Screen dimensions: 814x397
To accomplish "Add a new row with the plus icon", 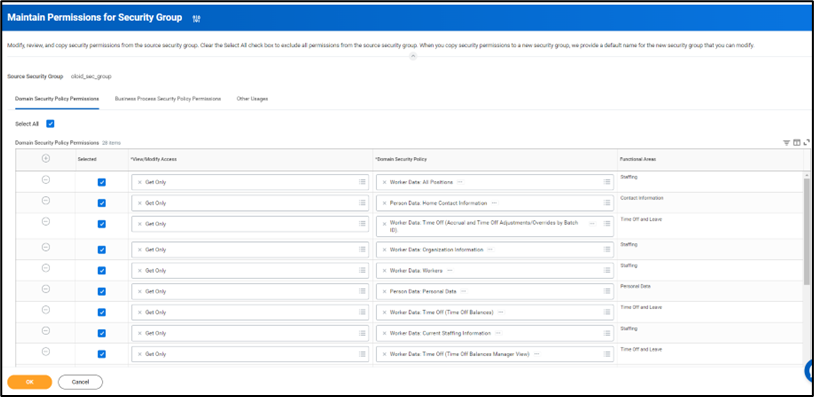I will tap(46, 159).
